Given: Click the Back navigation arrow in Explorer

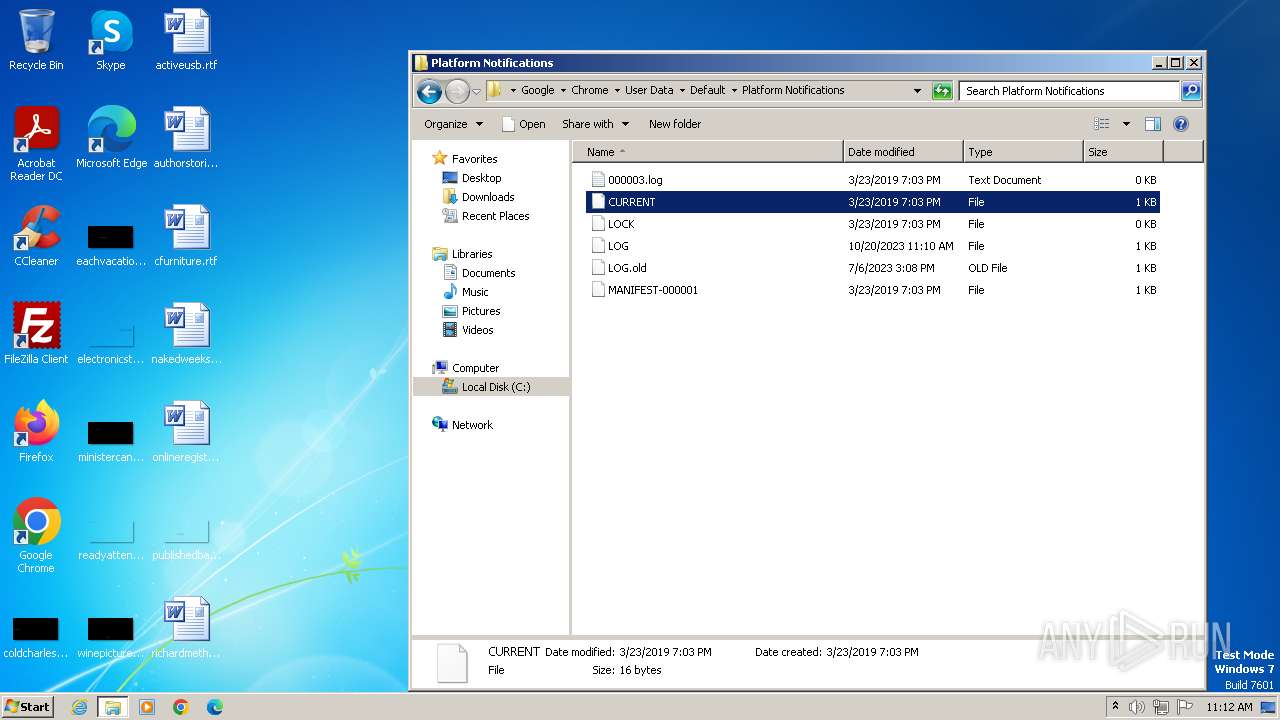Looking at the screenshot, I should tap(429, 91).
